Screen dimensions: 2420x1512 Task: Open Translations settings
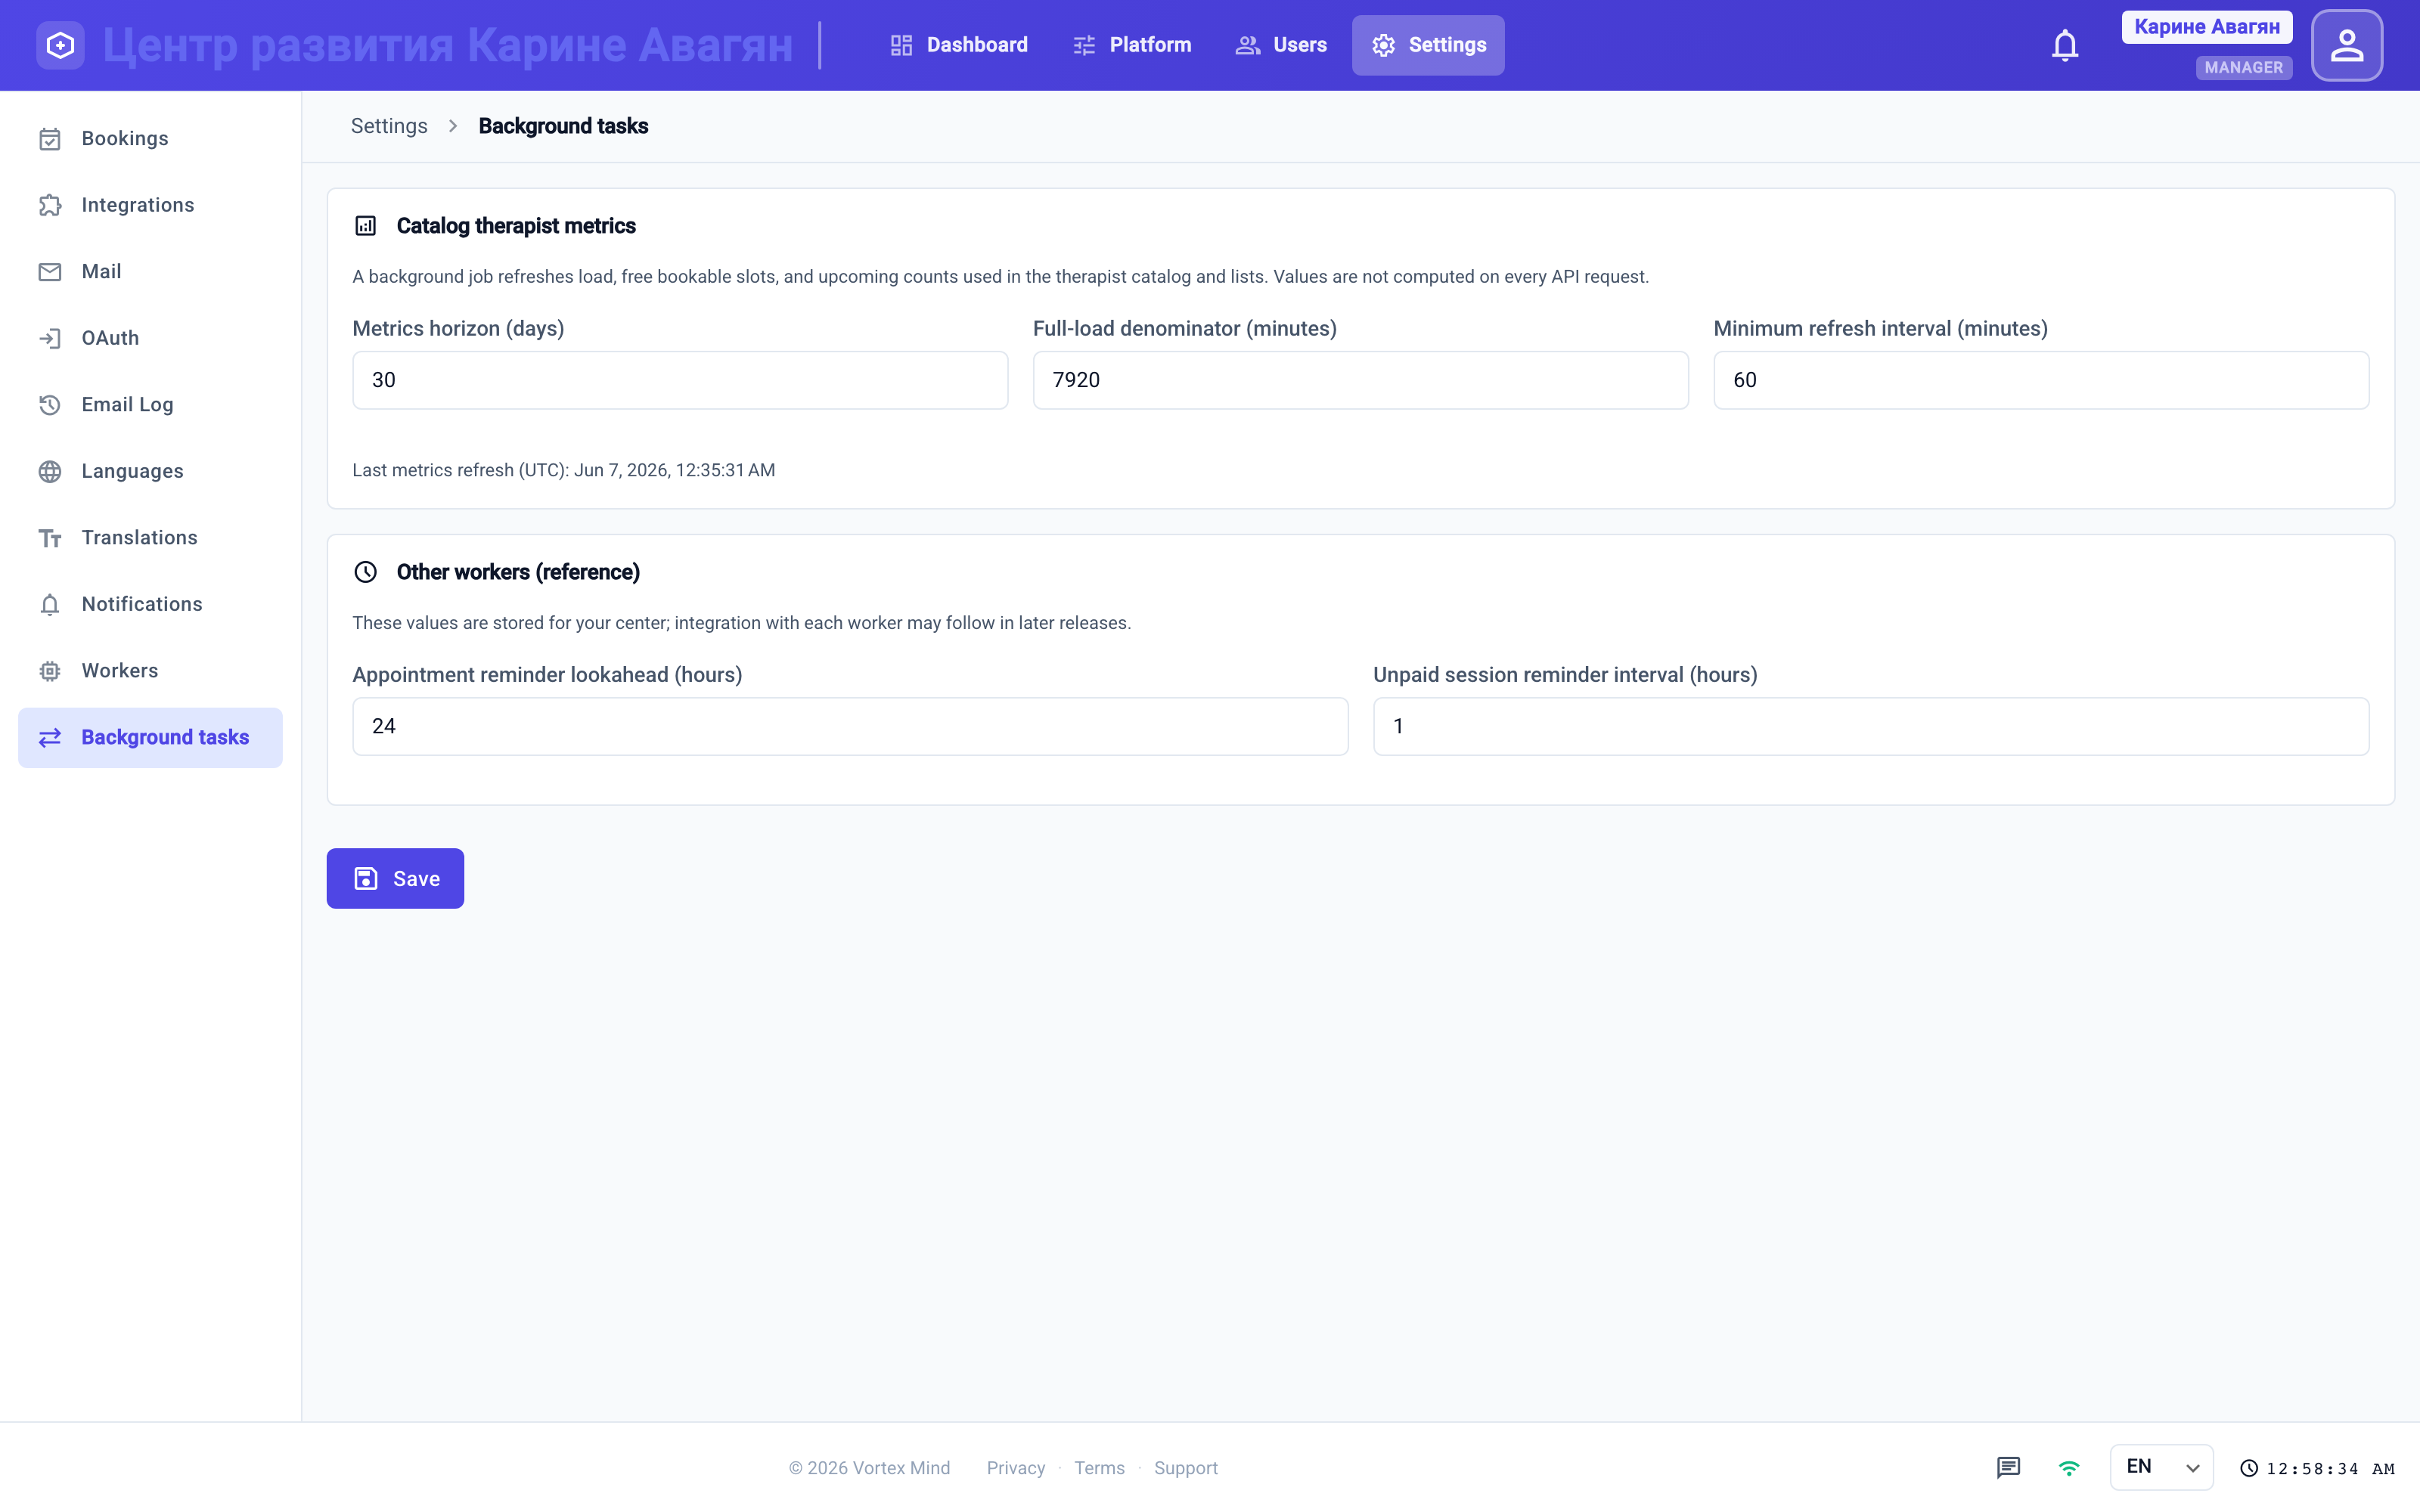click(150, 538)
